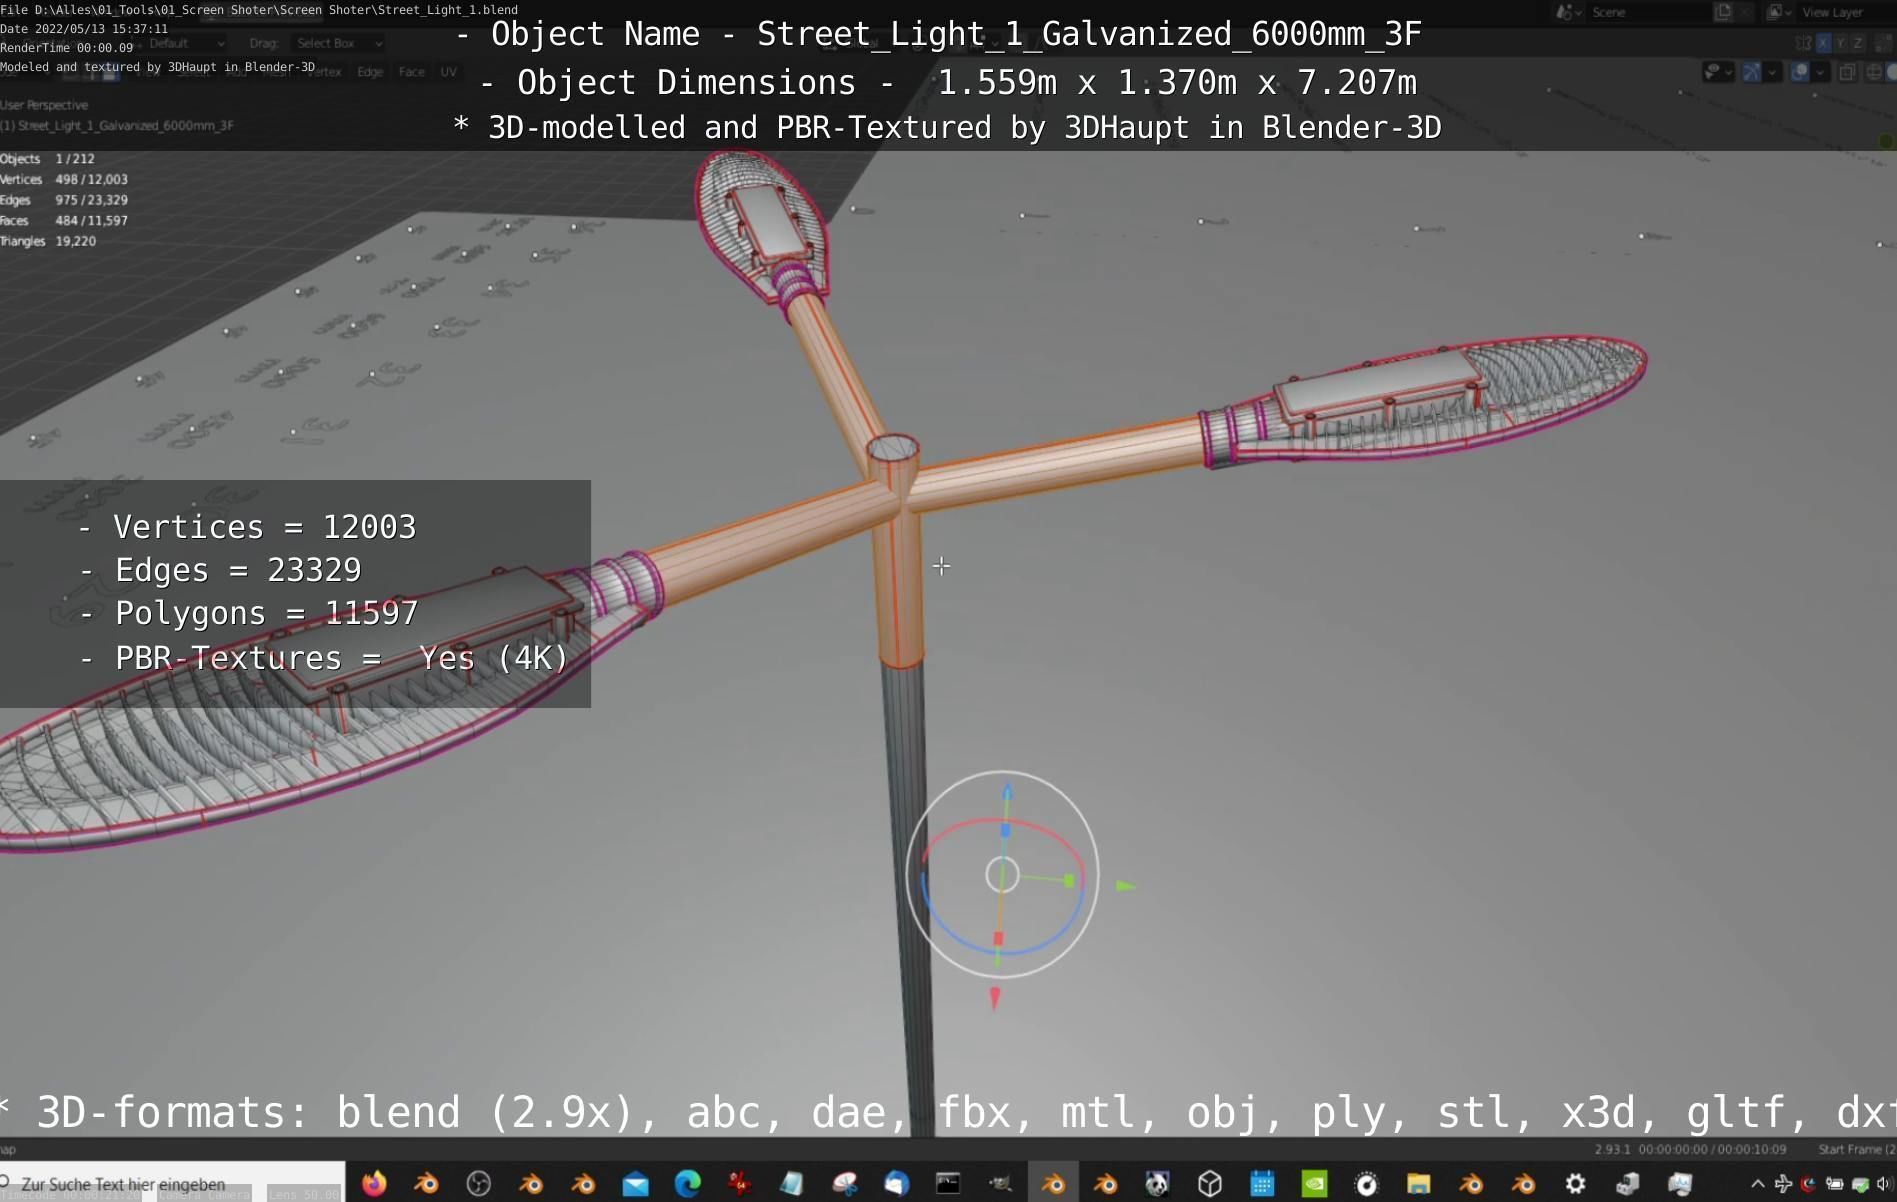The height and width of the screenshot is (1202, 1897).
Task: Open the Select Box drag dropdown
Action: click(x=338, y=43)
